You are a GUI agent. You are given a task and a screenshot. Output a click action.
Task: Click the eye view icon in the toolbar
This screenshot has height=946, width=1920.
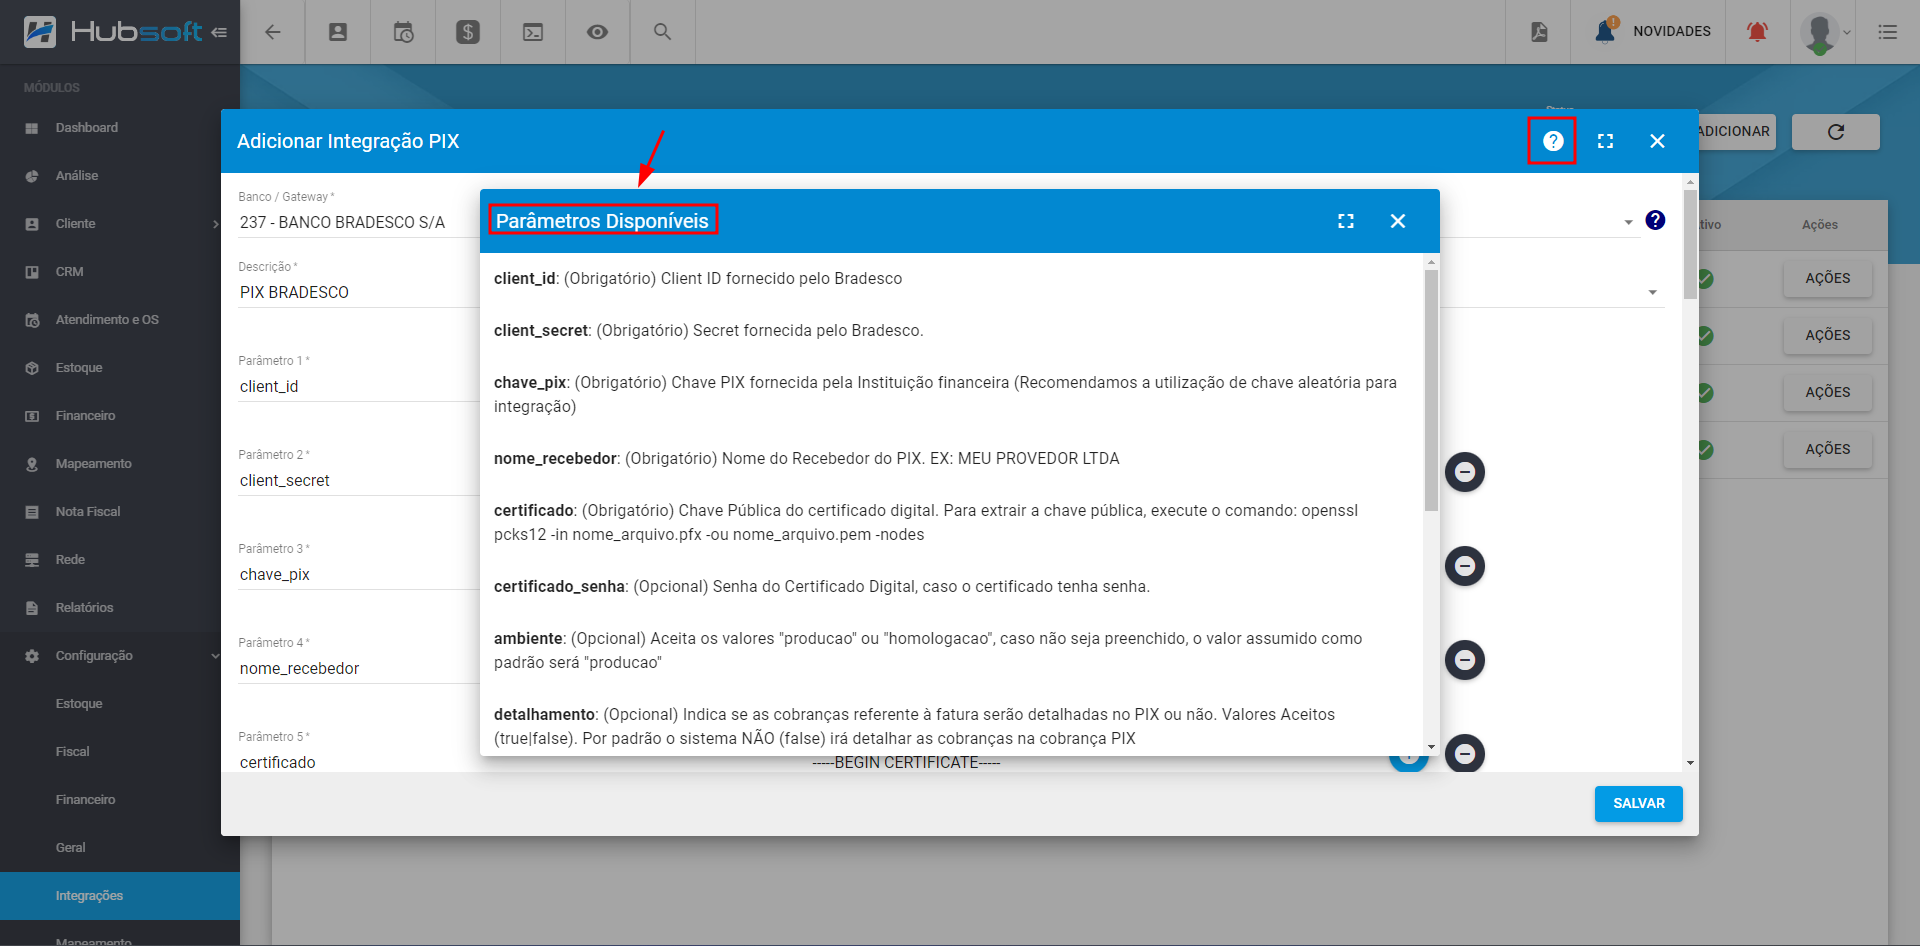pyautogui.click(x=597, y=32)
